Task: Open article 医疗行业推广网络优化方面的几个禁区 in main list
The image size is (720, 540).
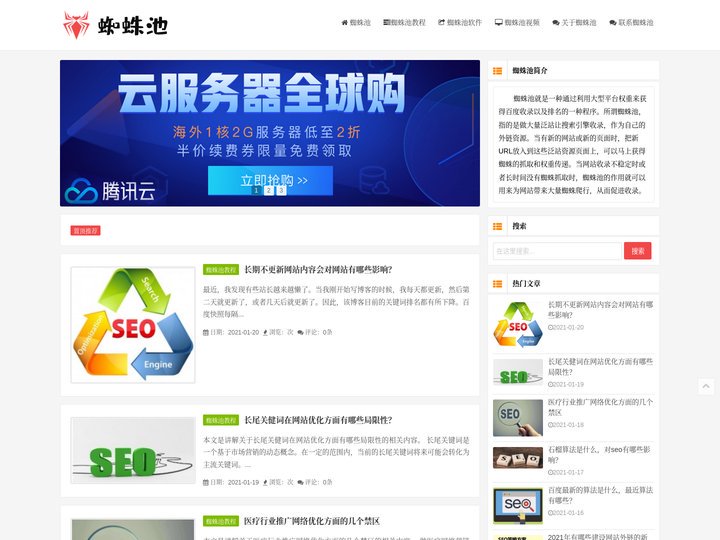Action: 312,521
